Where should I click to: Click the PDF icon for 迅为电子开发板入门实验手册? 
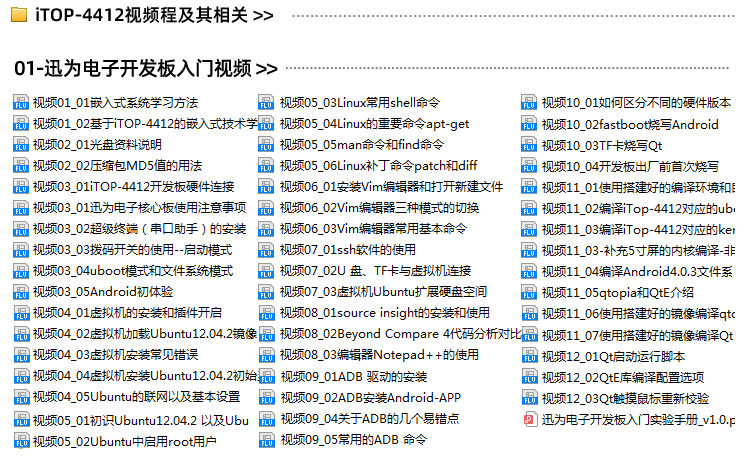coord(529,419)
